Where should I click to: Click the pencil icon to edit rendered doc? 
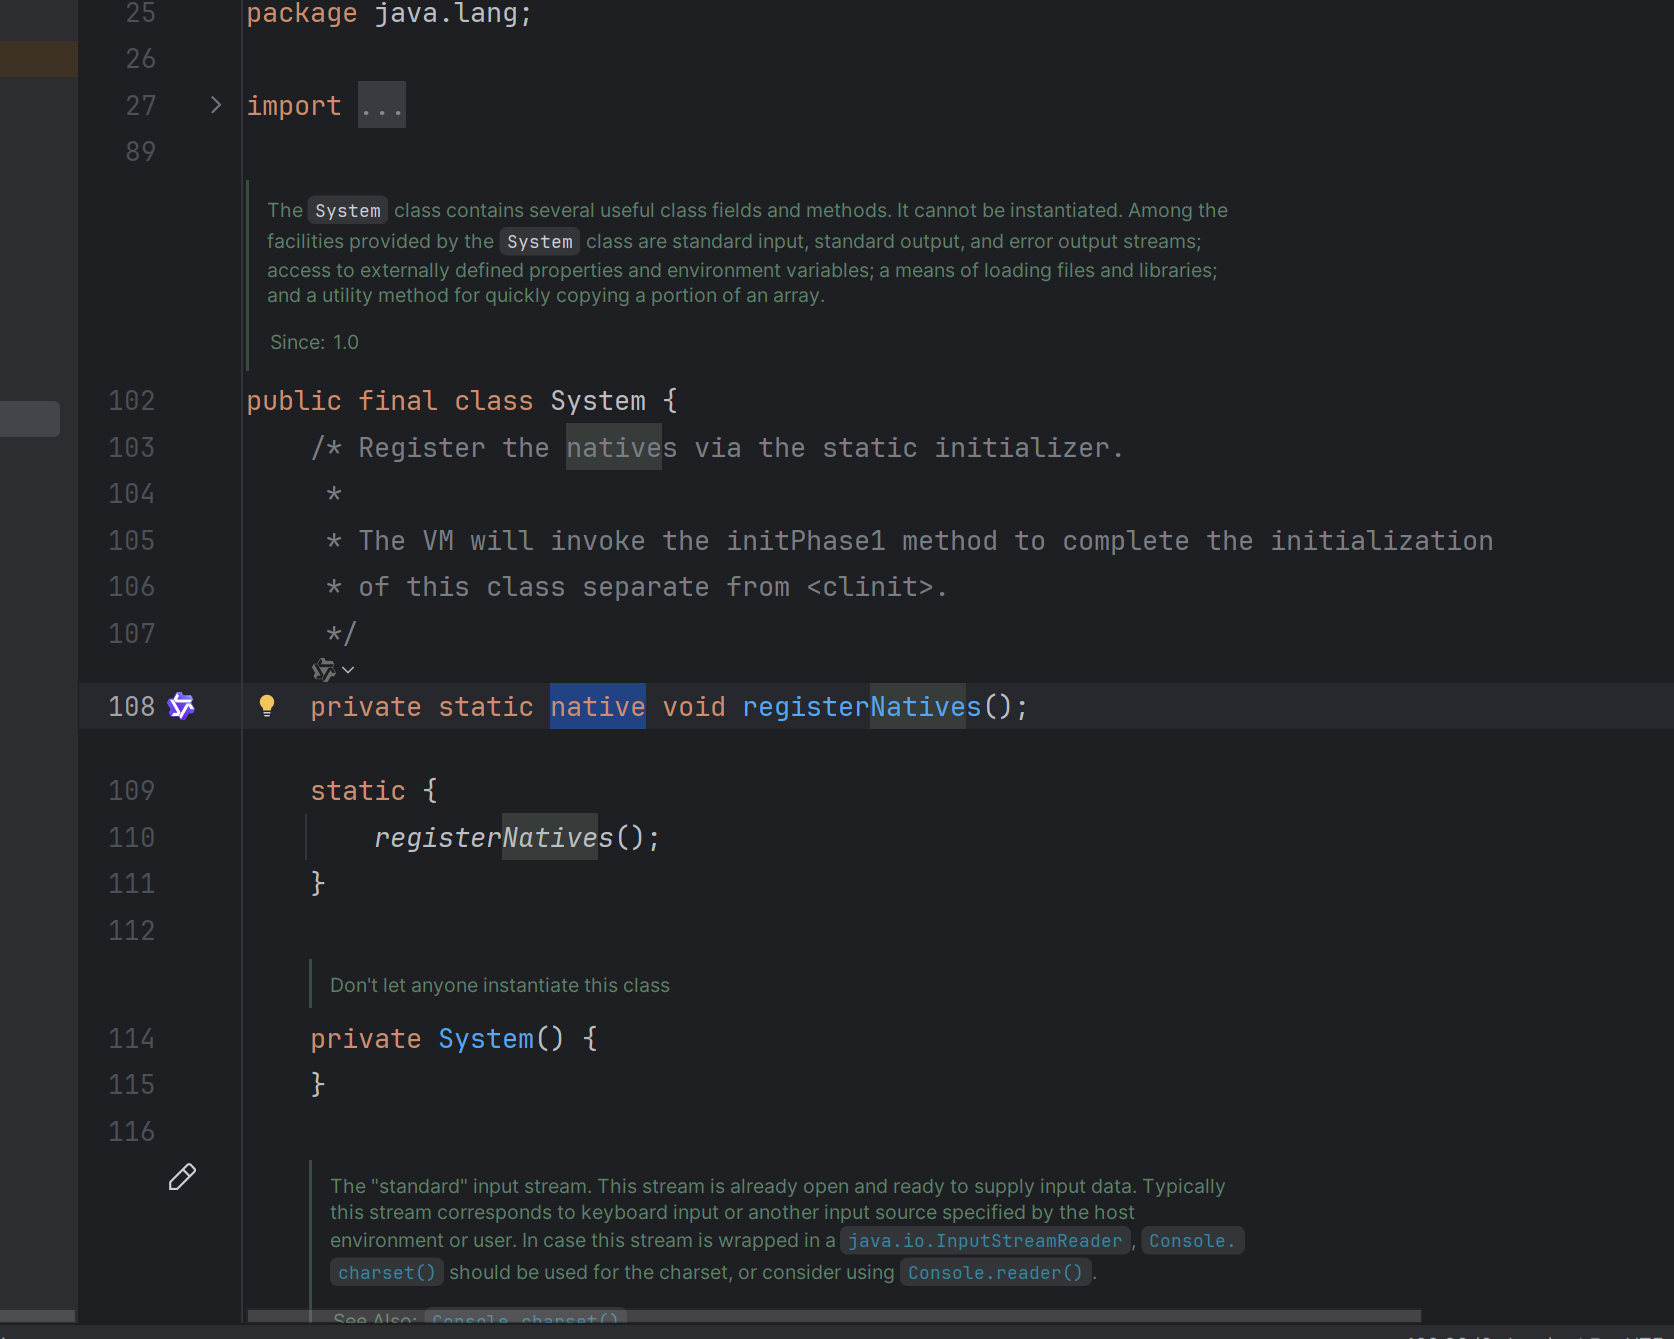[182, 1177]
